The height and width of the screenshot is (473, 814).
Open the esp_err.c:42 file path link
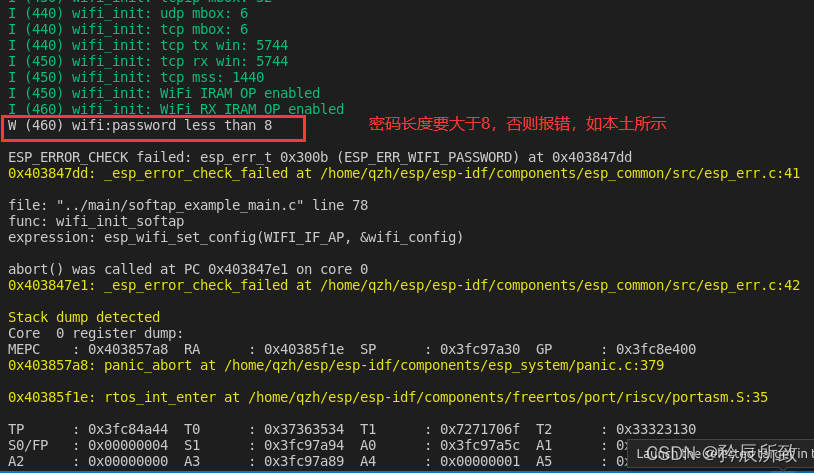560,286
